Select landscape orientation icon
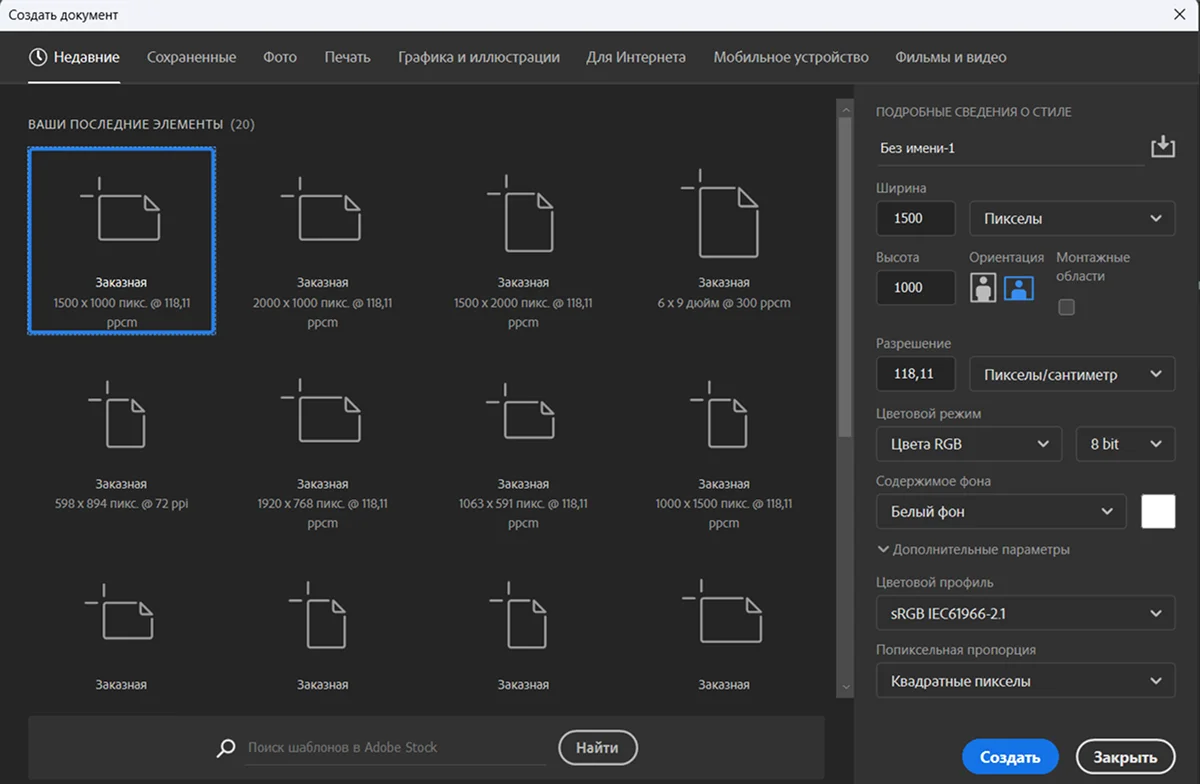Screen dimensions: 1200x784 coord(1019,288)
